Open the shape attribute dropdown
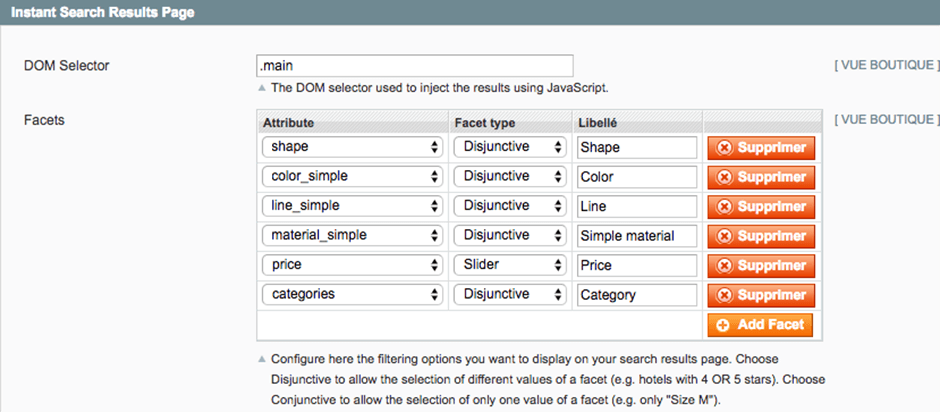Viewport: 940px width, 412px height. pos(352,147)
